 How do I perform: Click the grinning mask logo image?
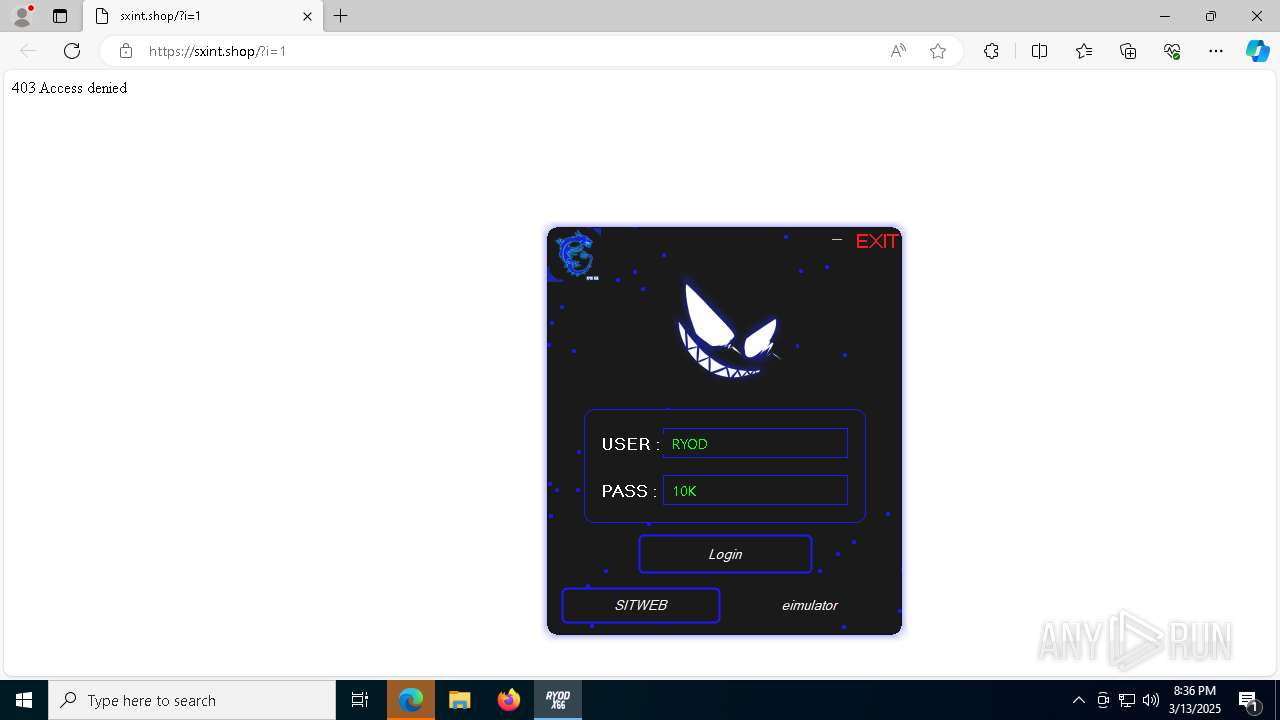728,330
